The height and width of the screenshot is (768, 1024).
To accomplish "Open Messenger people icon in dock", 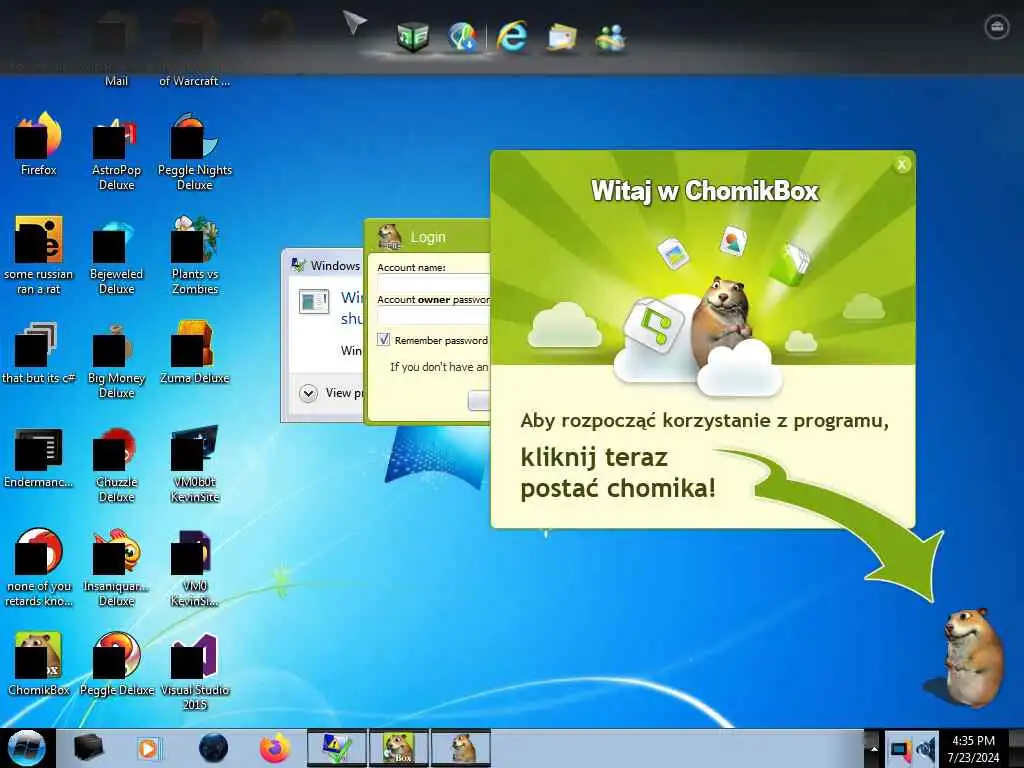I will pyautogui.click(x=611, y=37).
